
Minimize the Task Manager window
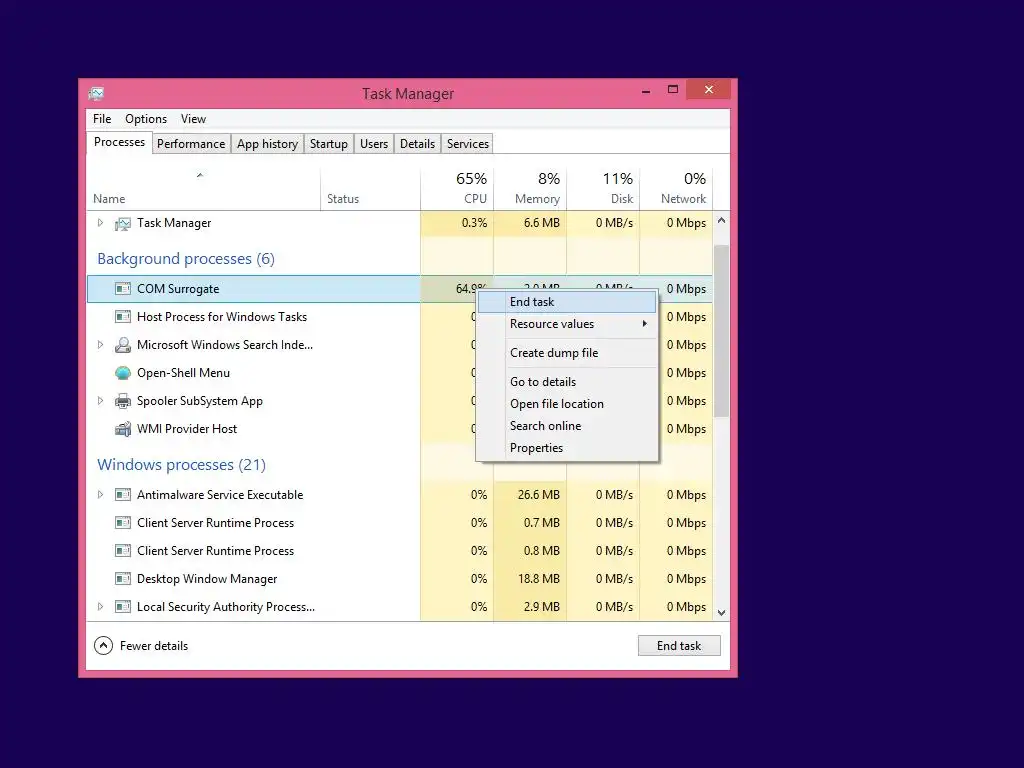click(x=646, y=90)
